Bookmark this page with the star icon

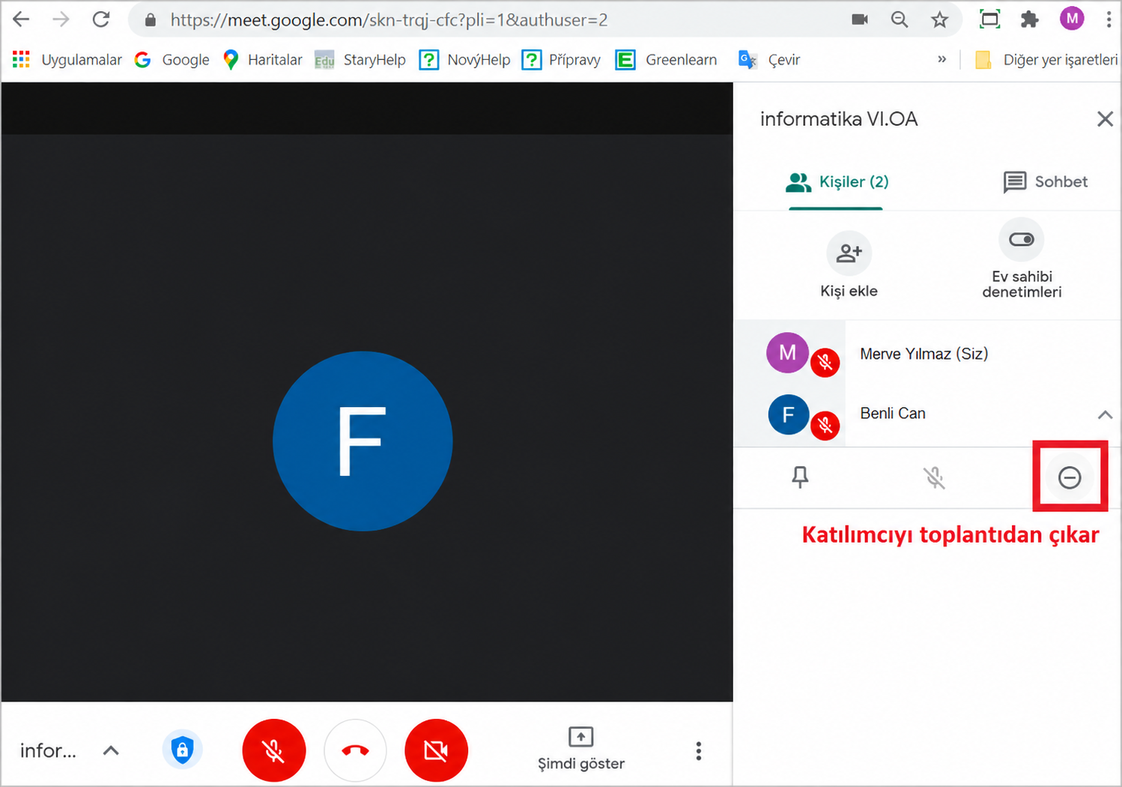coord(940,19)
